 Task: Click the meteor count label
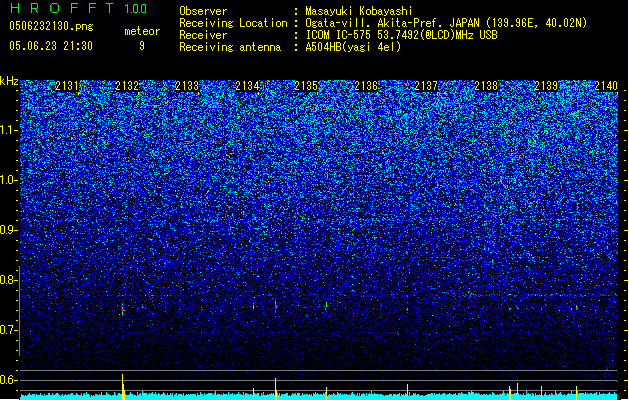[142, 31]
